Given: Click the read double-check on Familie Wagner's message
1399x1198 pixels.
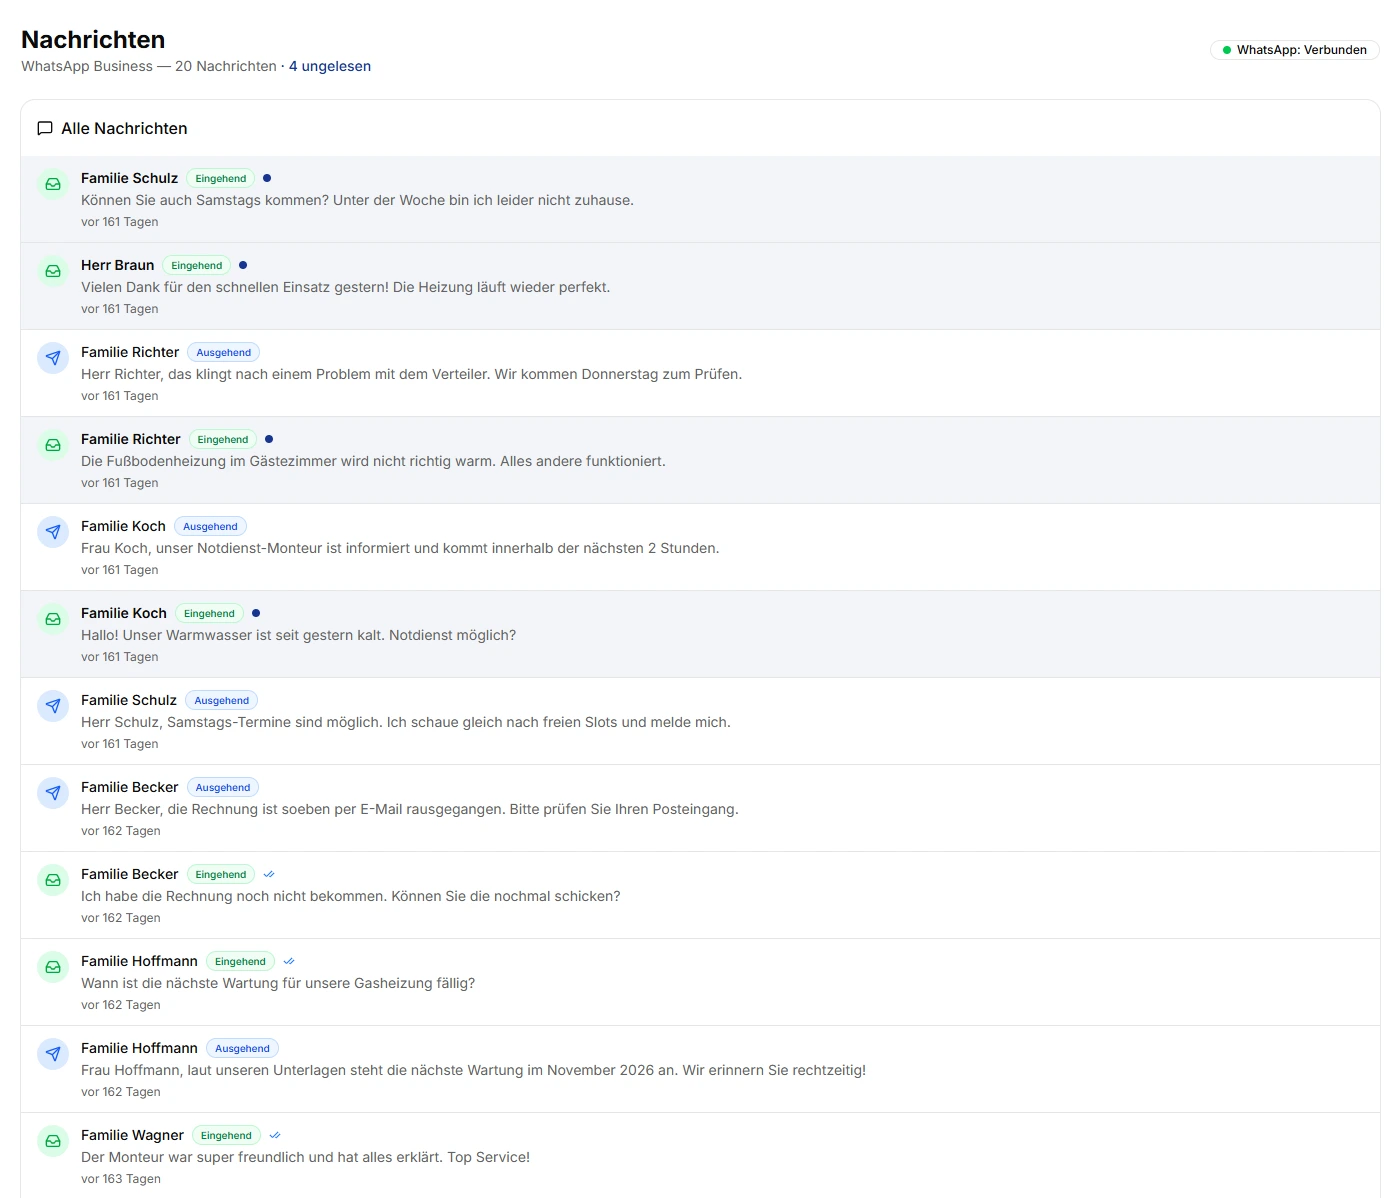Looking at the screenshot, I should (275, 1135).
